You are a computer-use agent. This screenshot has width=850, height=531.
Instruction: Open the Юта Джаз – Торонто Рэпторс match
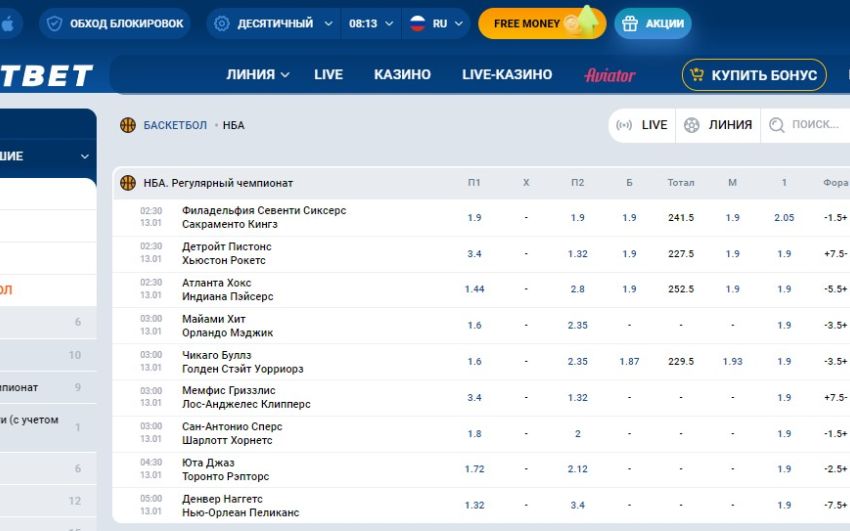226,469
